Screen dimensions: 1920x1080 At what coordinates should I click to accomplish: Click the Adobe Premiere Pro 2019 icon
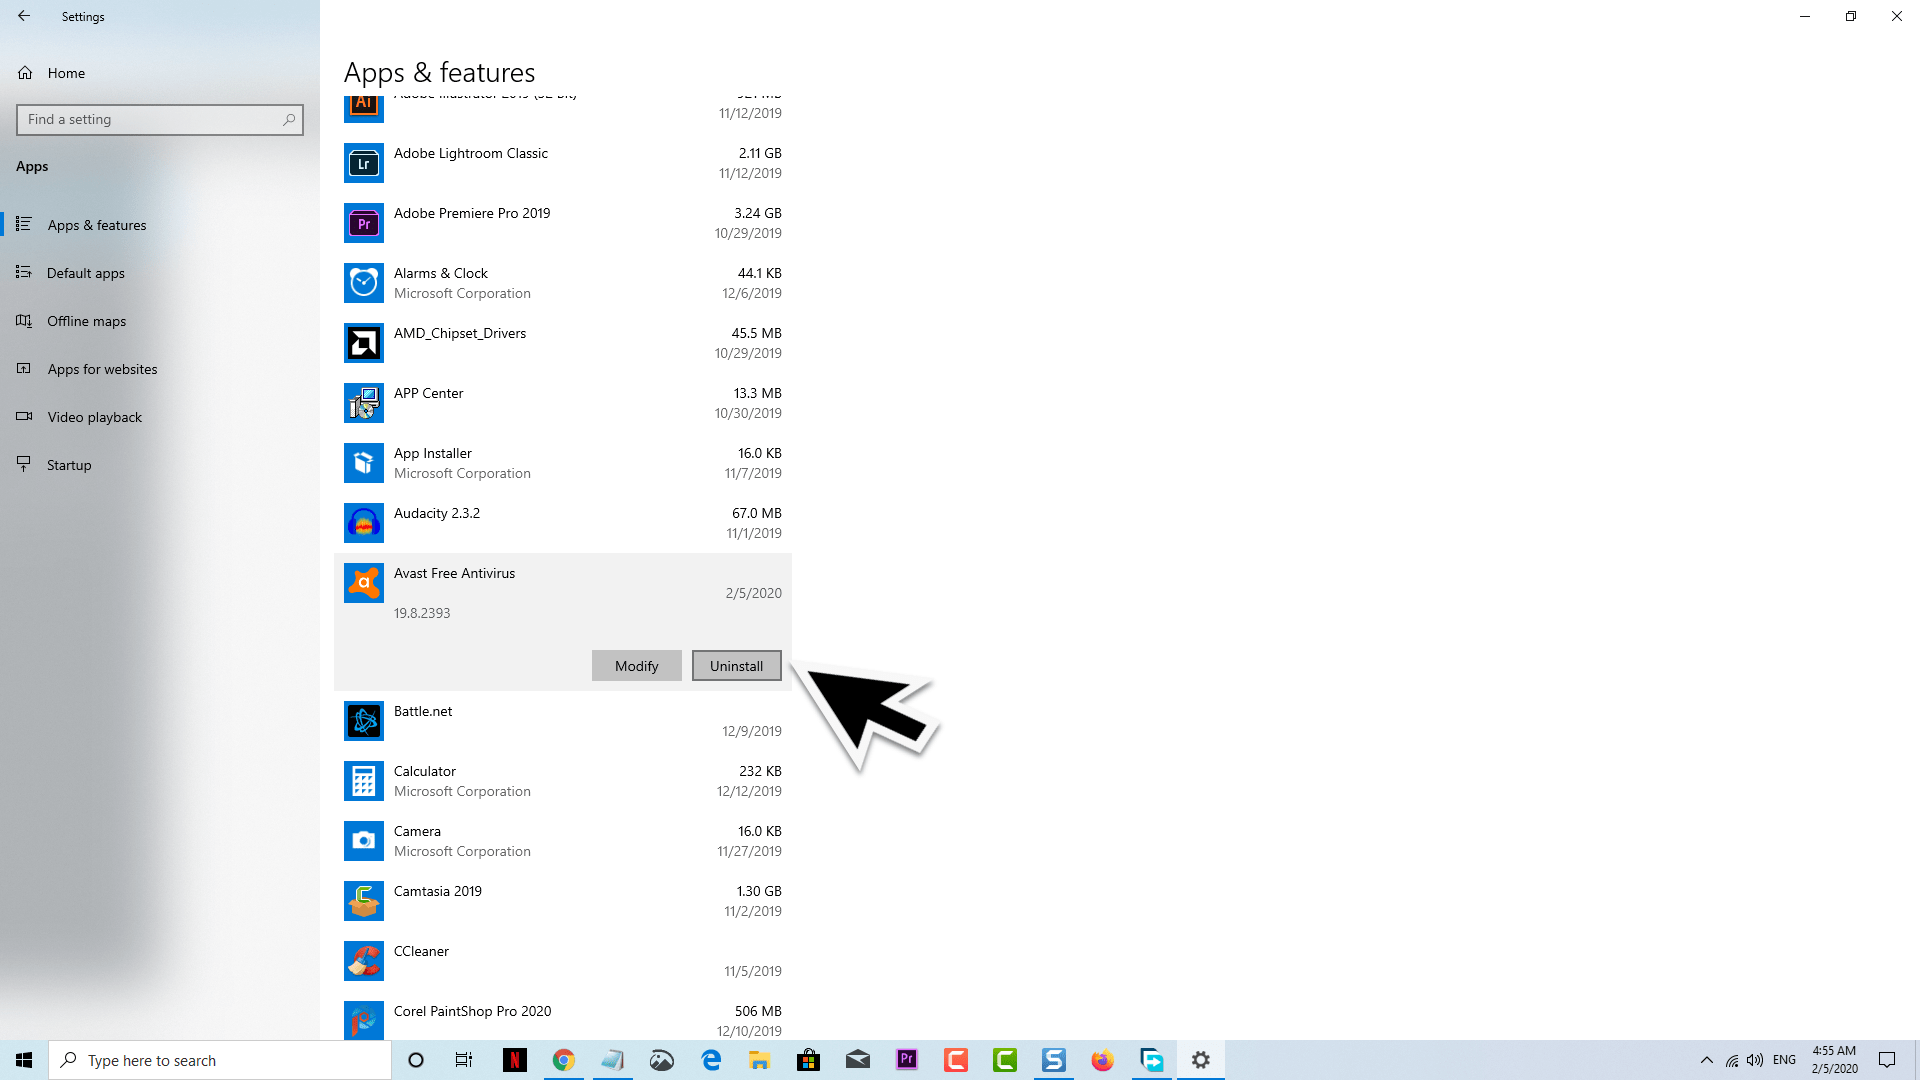coord(363,222)
